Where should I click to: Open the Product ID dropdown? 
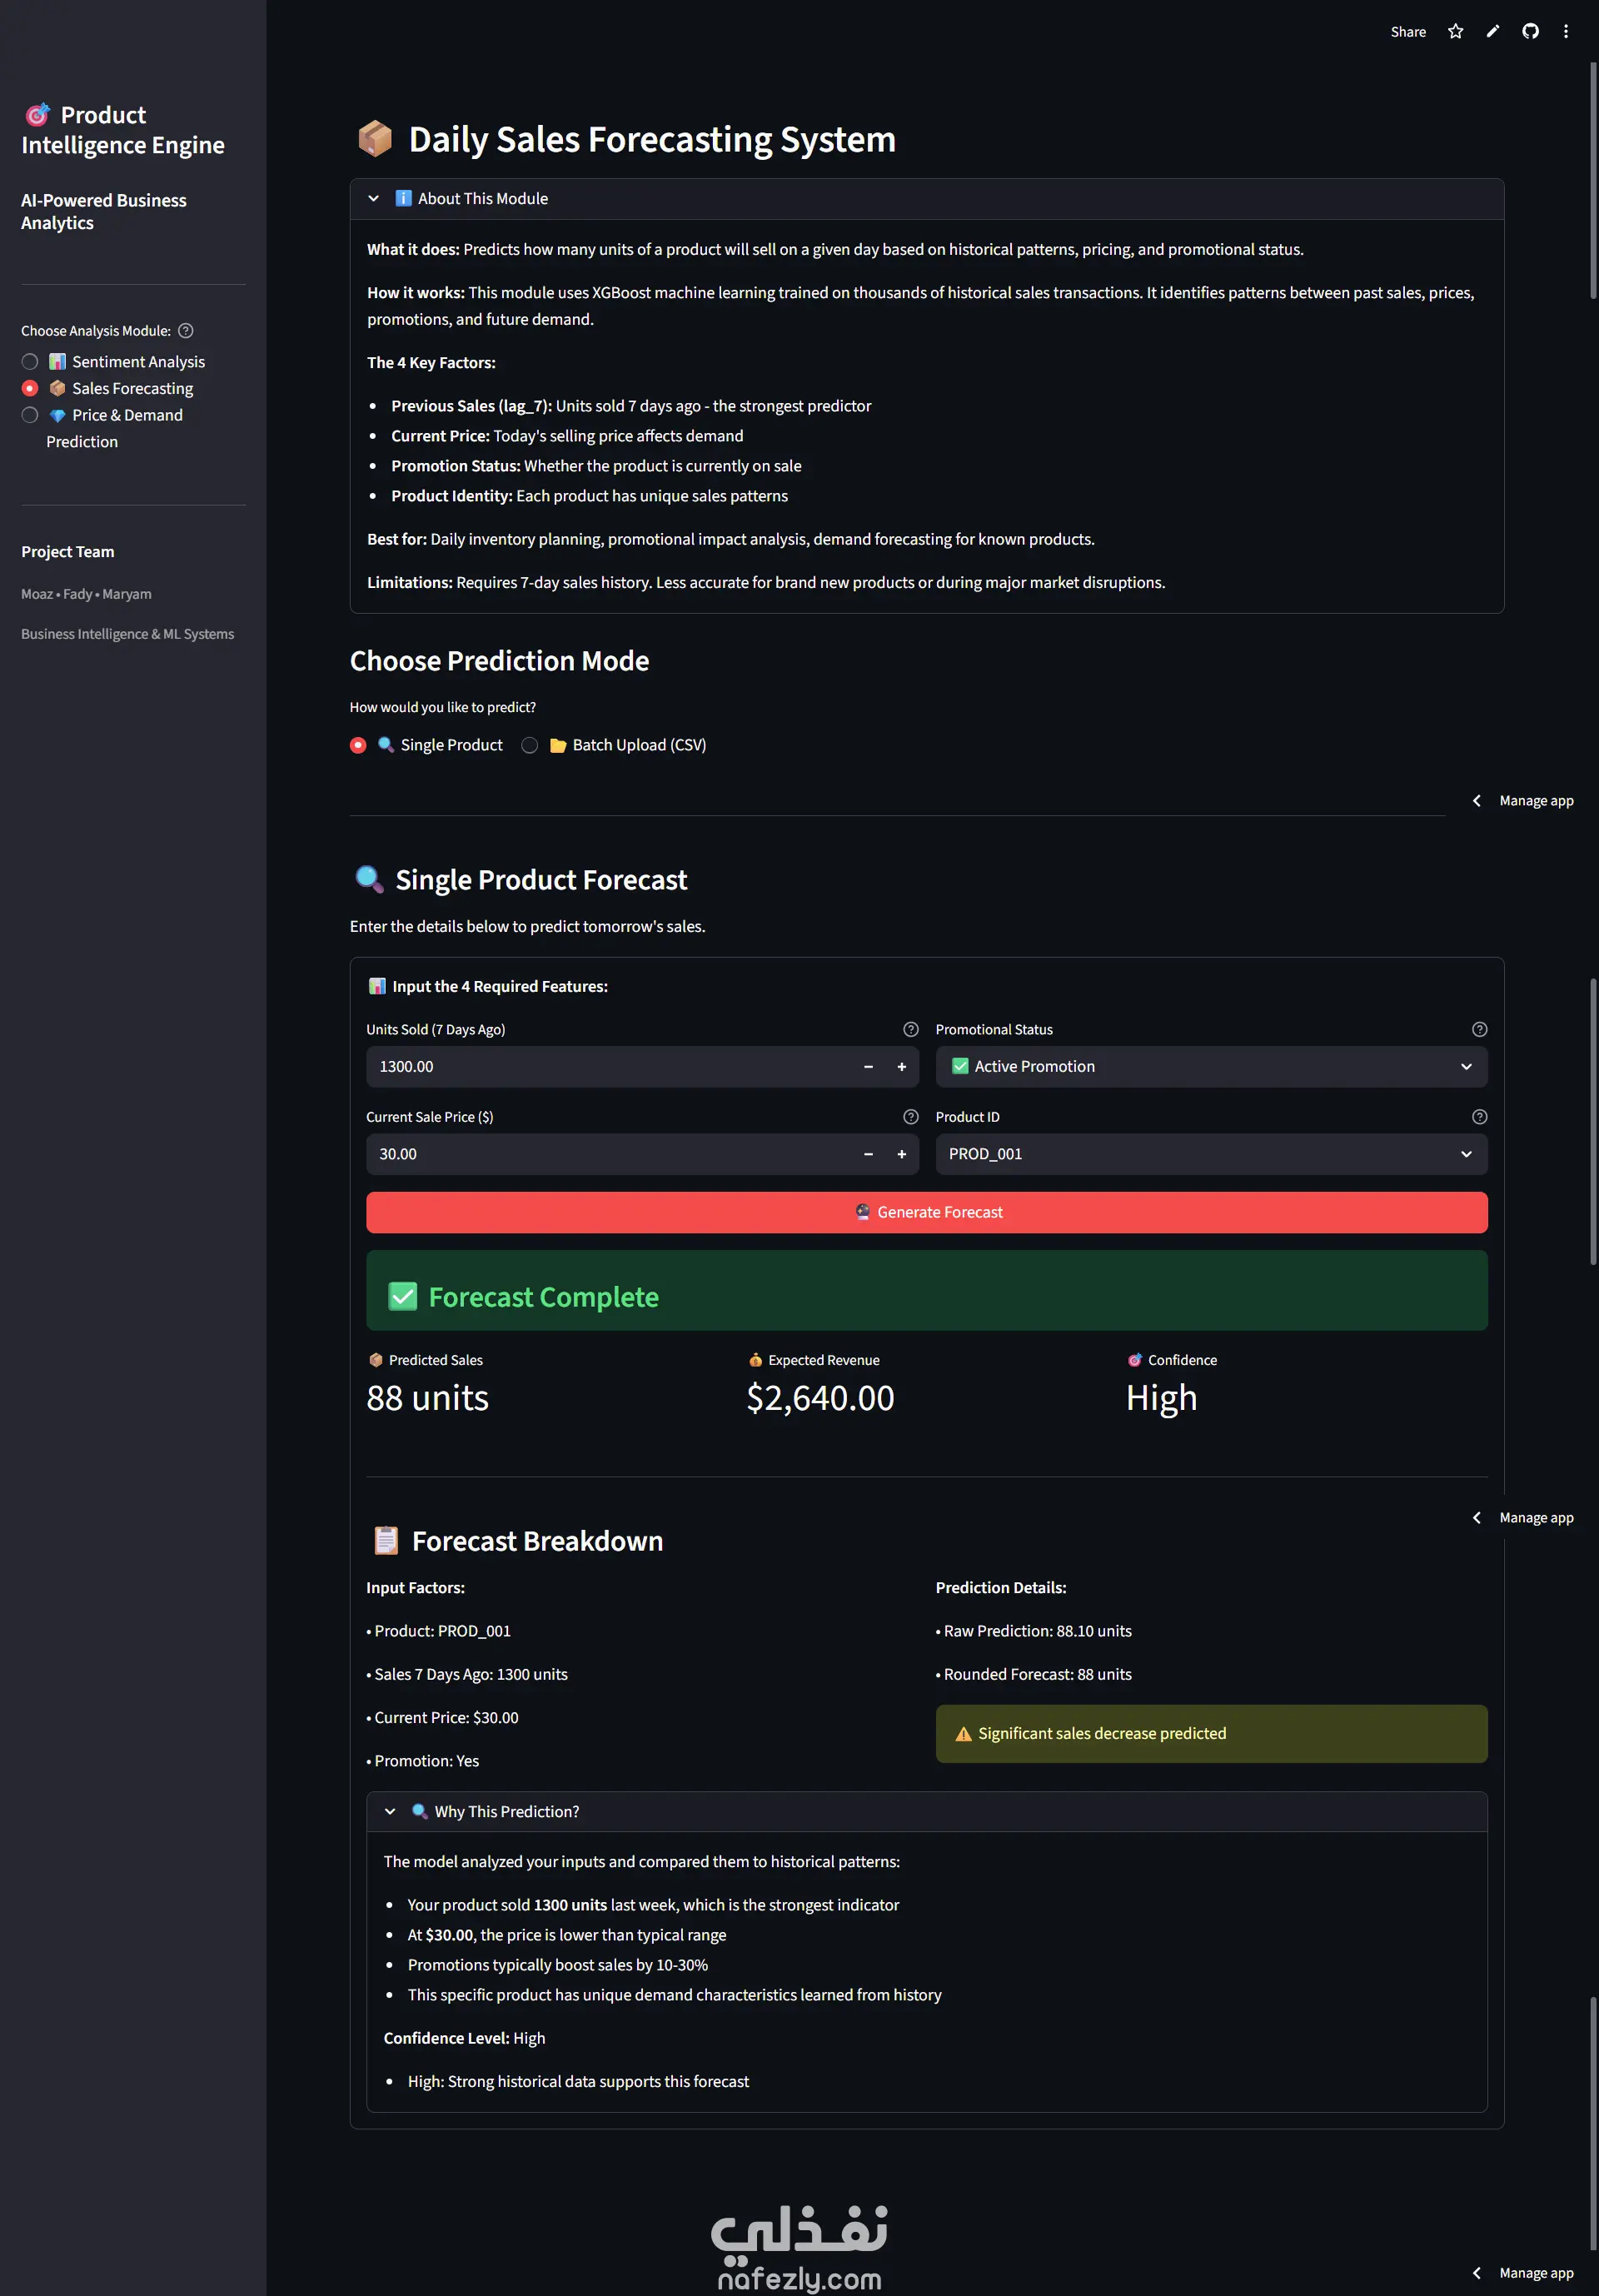(1210, 1154)
